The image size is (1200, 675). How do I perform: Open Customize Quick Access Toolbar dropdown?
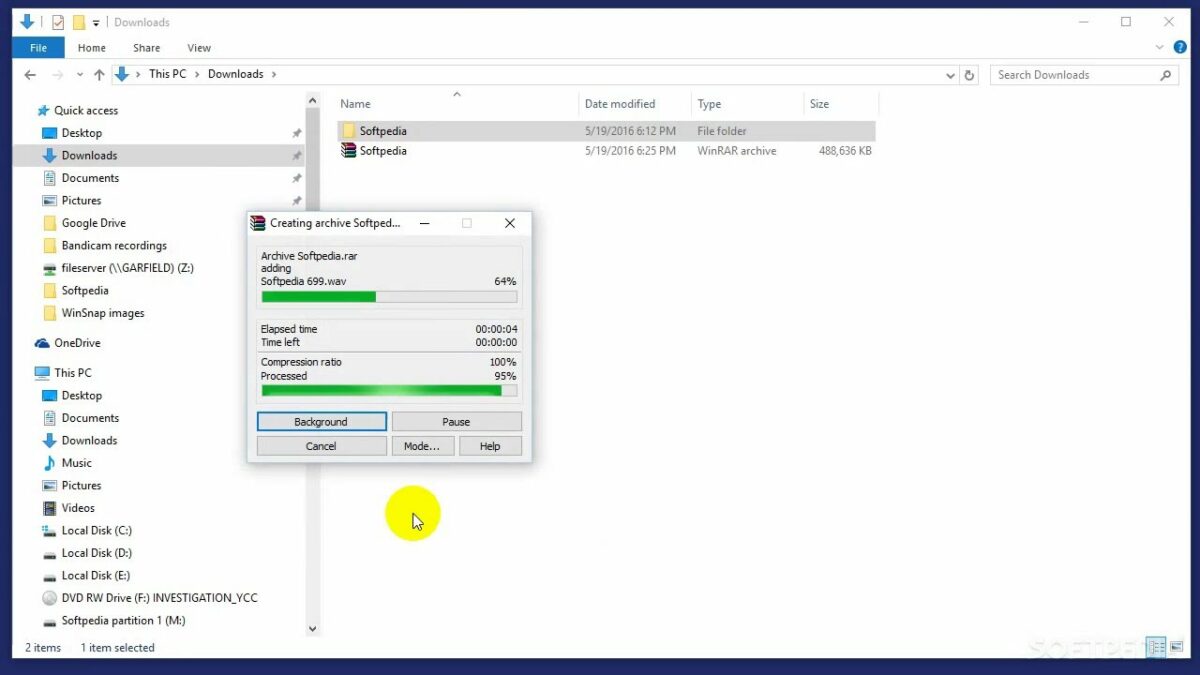[x=96, y=22]
